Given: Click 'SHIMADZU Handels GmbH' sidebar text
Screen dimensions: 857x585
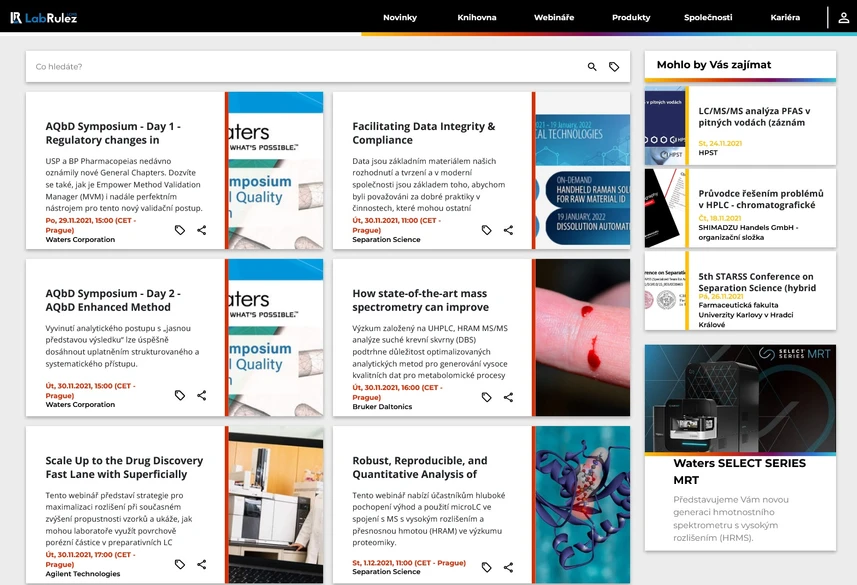Looking at the screenshot, I should [x=748, y=232].
